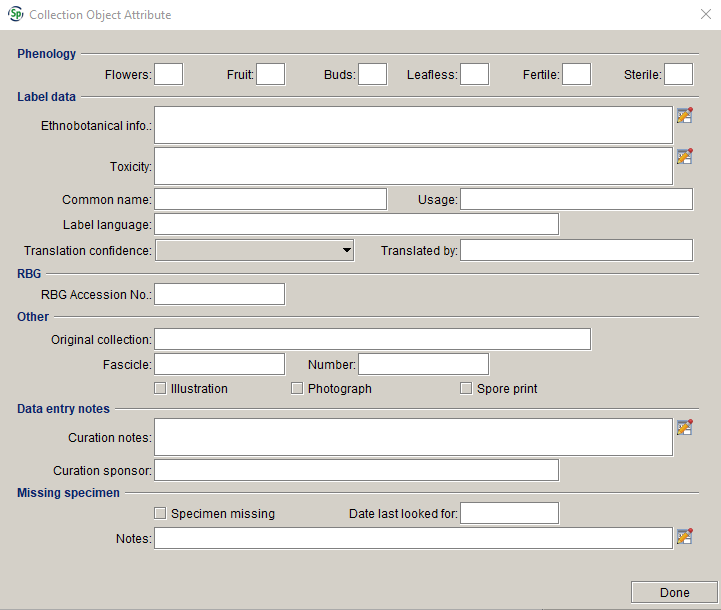Click into the Buds field
The image size is (721, 610).
tap(372, 74)
